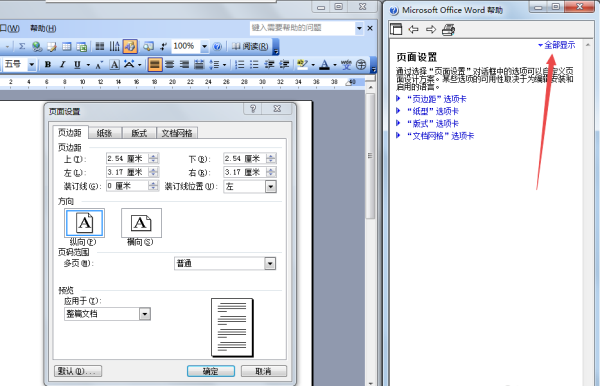Click the 取消 button
The width and height of the screenshot is (600, 386).
point(264,371)
